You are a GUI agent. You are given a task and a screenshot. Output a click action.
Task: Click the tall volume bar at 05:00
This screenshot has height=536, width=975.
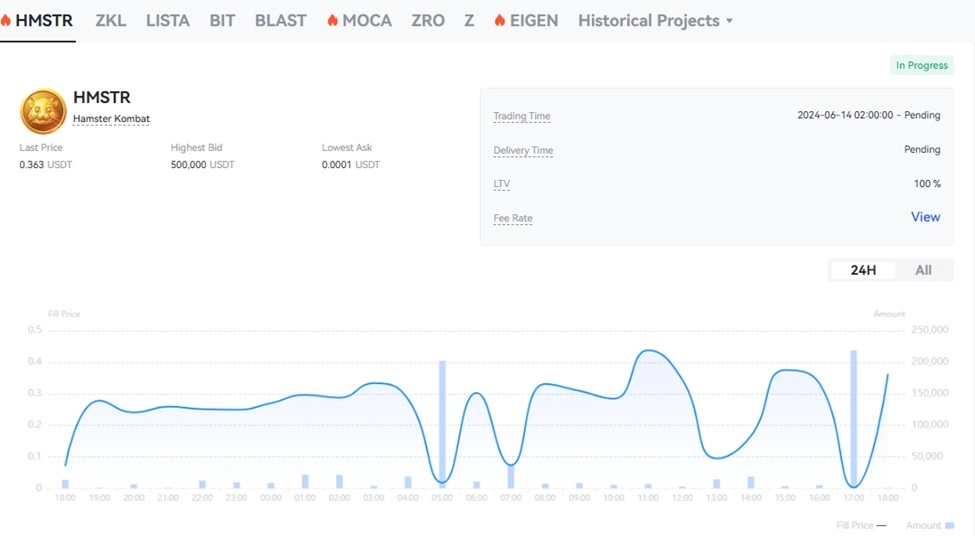tap(442, 424)
